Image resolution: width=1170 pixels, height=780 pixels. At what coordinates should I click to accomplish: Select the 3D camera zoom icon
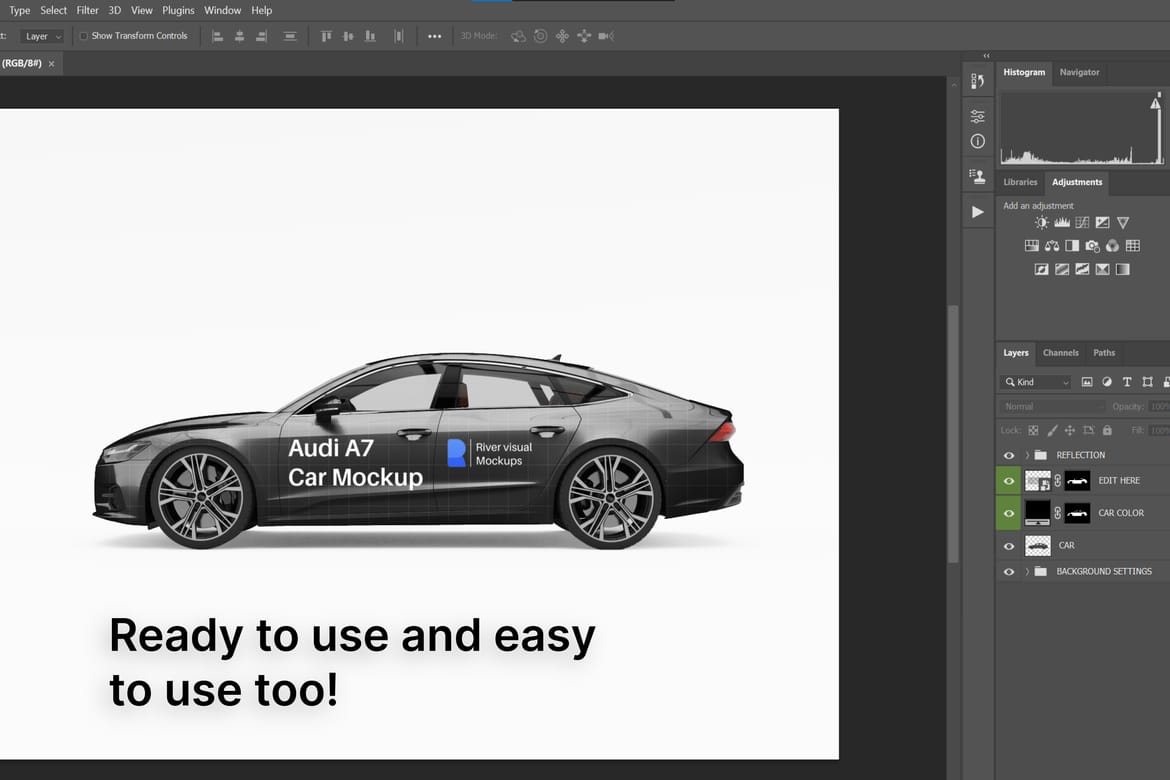pyautogui.click(x=606, y=36)
